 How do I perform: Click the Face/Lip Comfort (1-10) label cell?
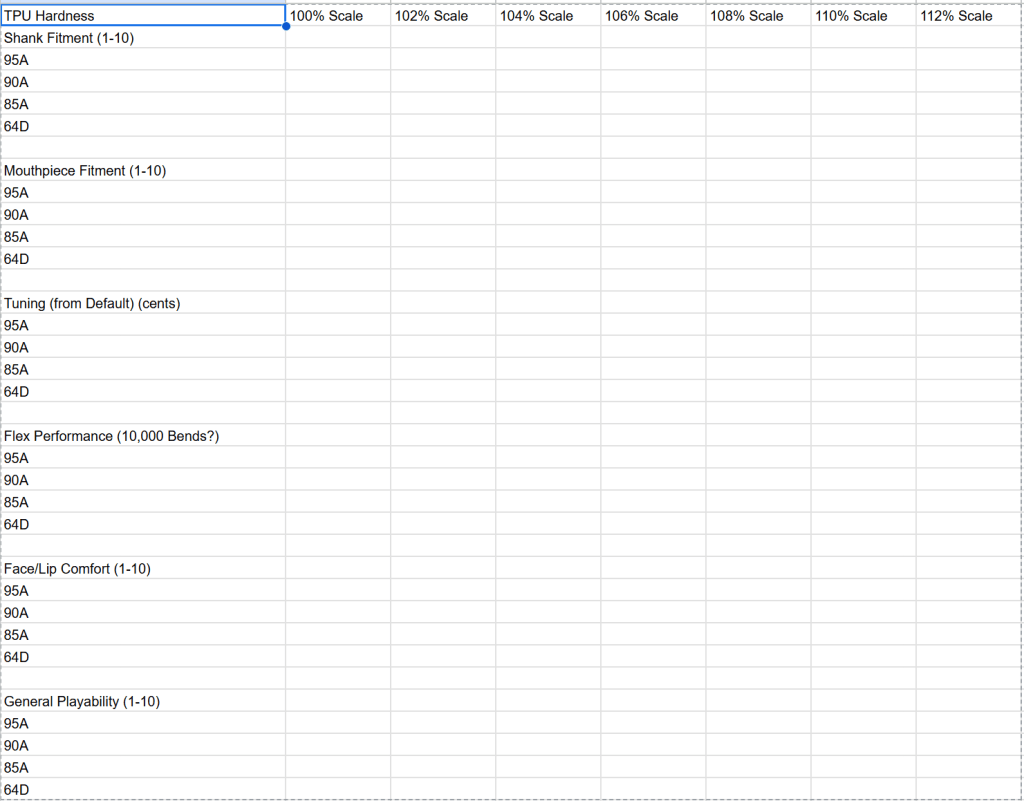coord(143,569)
